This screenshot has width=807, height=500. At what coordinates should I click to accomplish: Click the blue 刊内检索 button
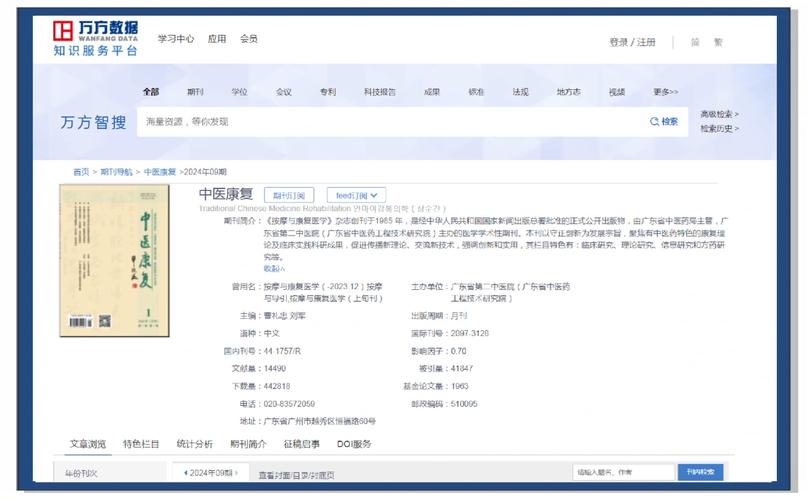pyautogui.click(x=700, y=472)
